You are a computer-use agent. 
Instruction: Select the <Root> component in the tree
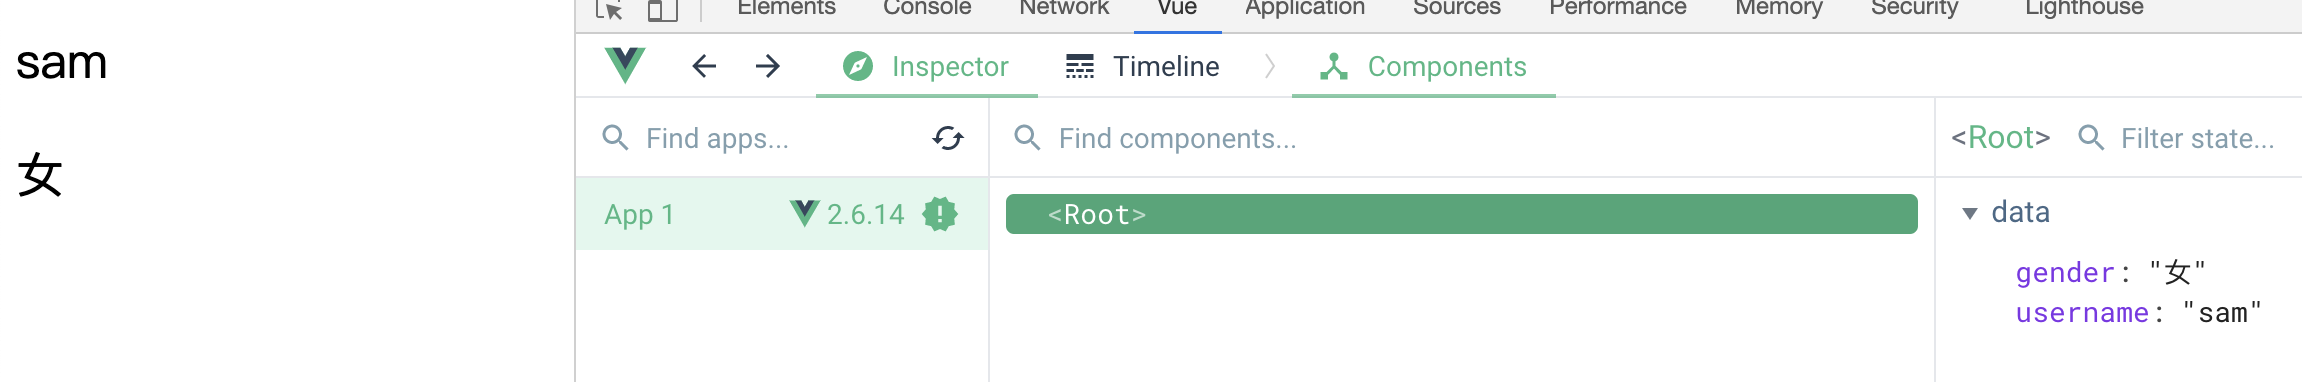click(x=1462, y=214)
